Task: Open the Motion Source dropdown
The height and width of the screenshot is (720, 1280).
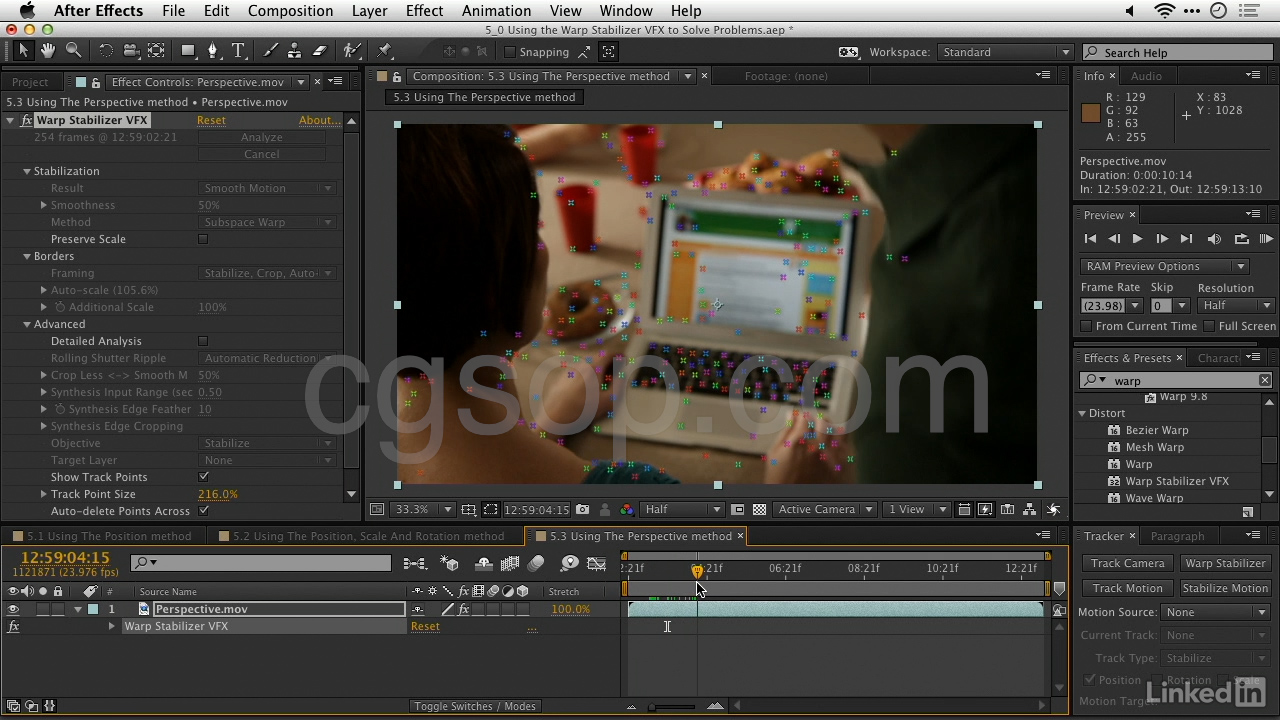Action: pos(1217,612)
